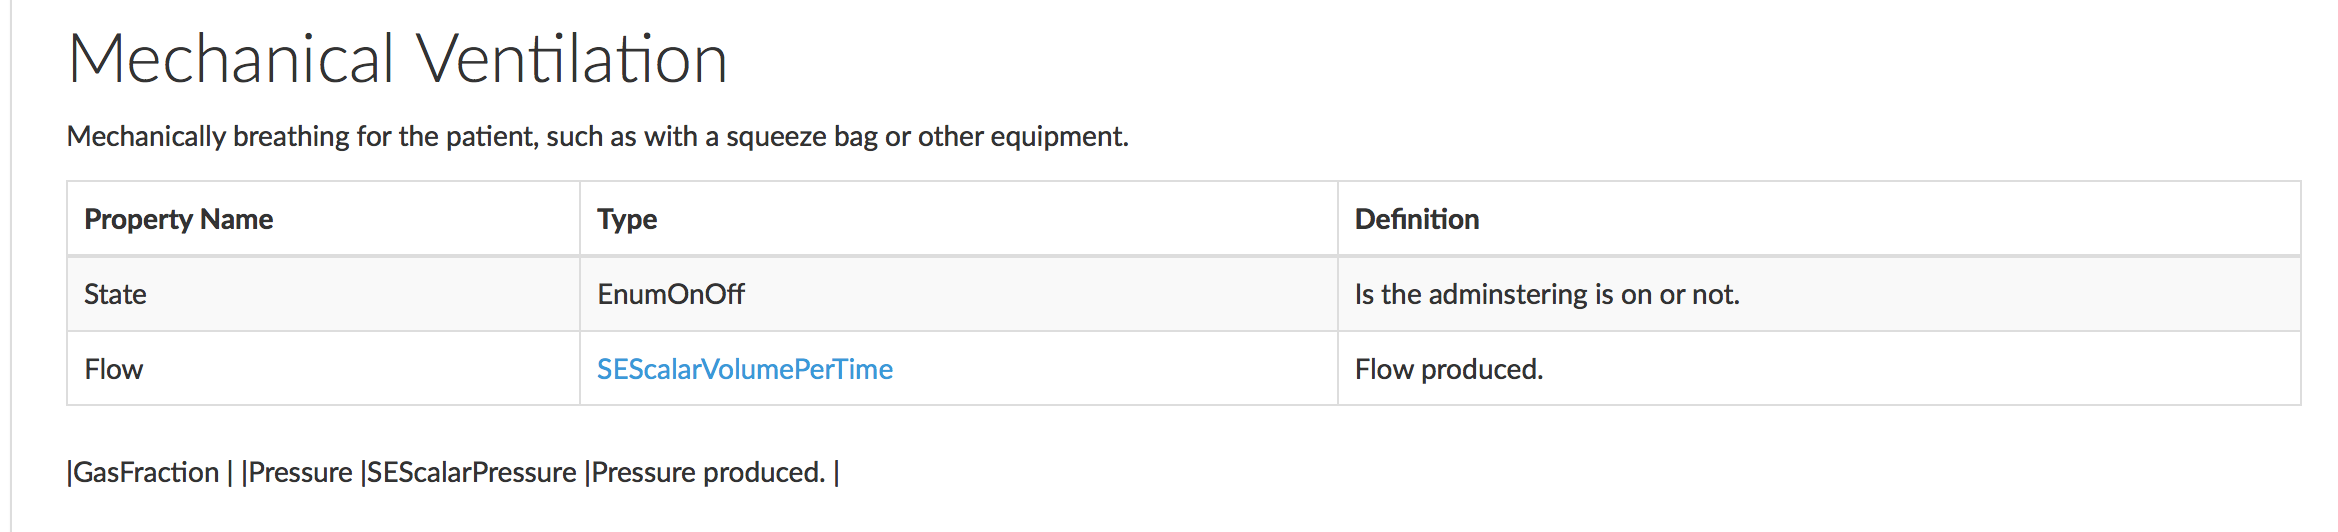Open the SEScalarVolumePerTime type link
2338x532 pixels.
(x=744, y=369)
